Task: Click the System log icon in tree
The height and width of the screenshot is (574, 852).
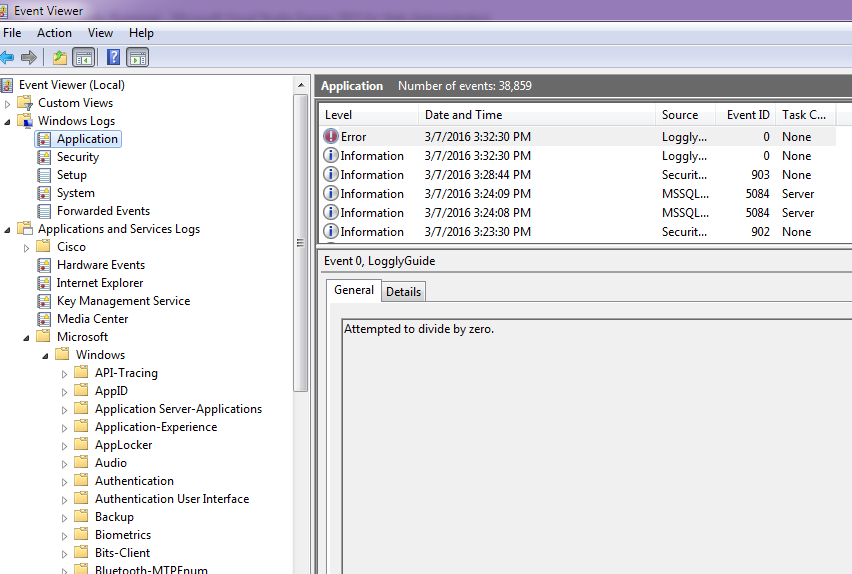Action: [44, 193]
